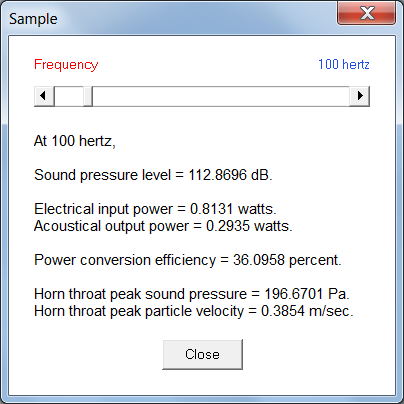Click Electrical input power 0.8131 watts text
The height and width of the screenshot is (404, 404).
coord(155,209)
